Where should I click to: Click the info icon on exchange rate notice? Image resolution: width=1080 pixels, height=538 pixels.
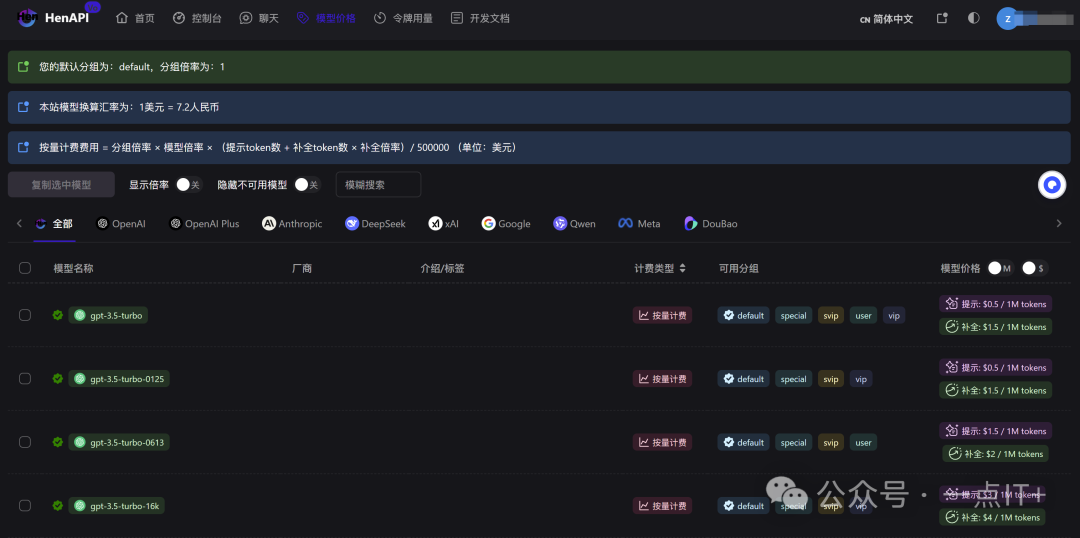point(23,107)
